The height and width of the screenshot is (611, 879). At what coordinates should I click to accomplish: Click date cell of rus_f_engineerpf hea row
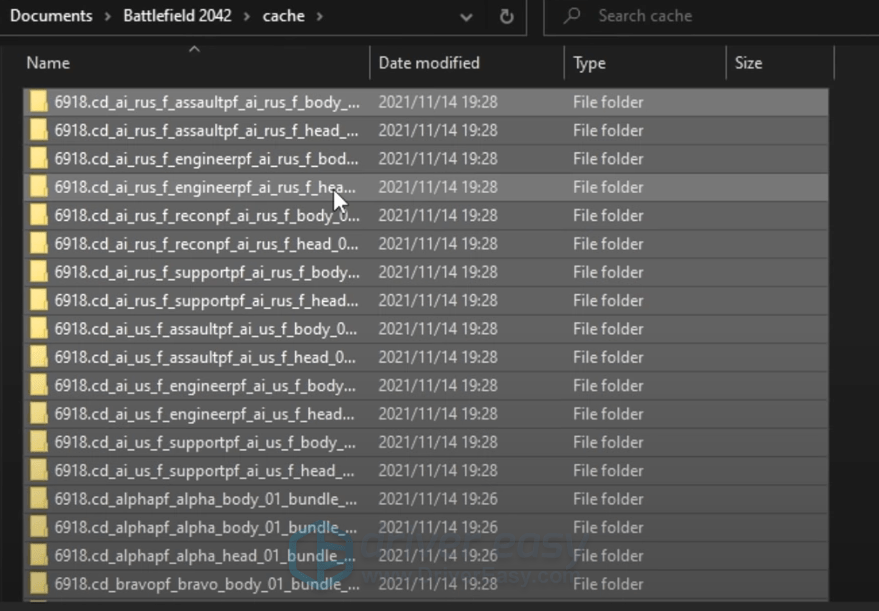(x=438, y=187)
